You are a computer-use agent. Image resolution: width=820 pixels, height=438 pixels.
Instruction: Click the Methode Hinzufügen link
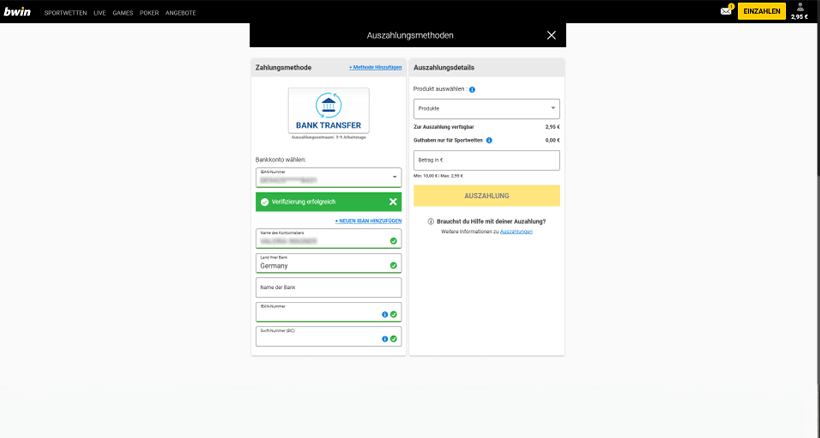coord(375,67)
